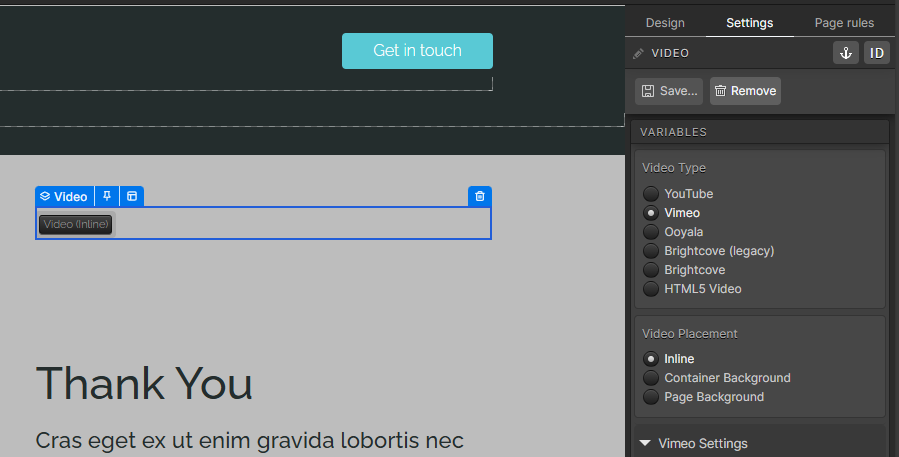This screenshot has width=899, height=457.
Task: Click the Remove button in the settings panel
Action: [745, 91]
